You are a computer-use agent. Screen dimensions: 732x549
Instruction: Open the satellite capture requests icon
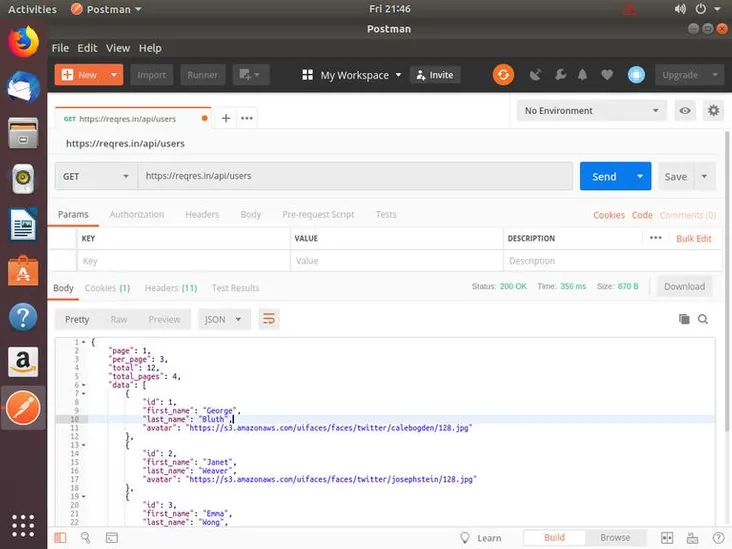(535, 75)
